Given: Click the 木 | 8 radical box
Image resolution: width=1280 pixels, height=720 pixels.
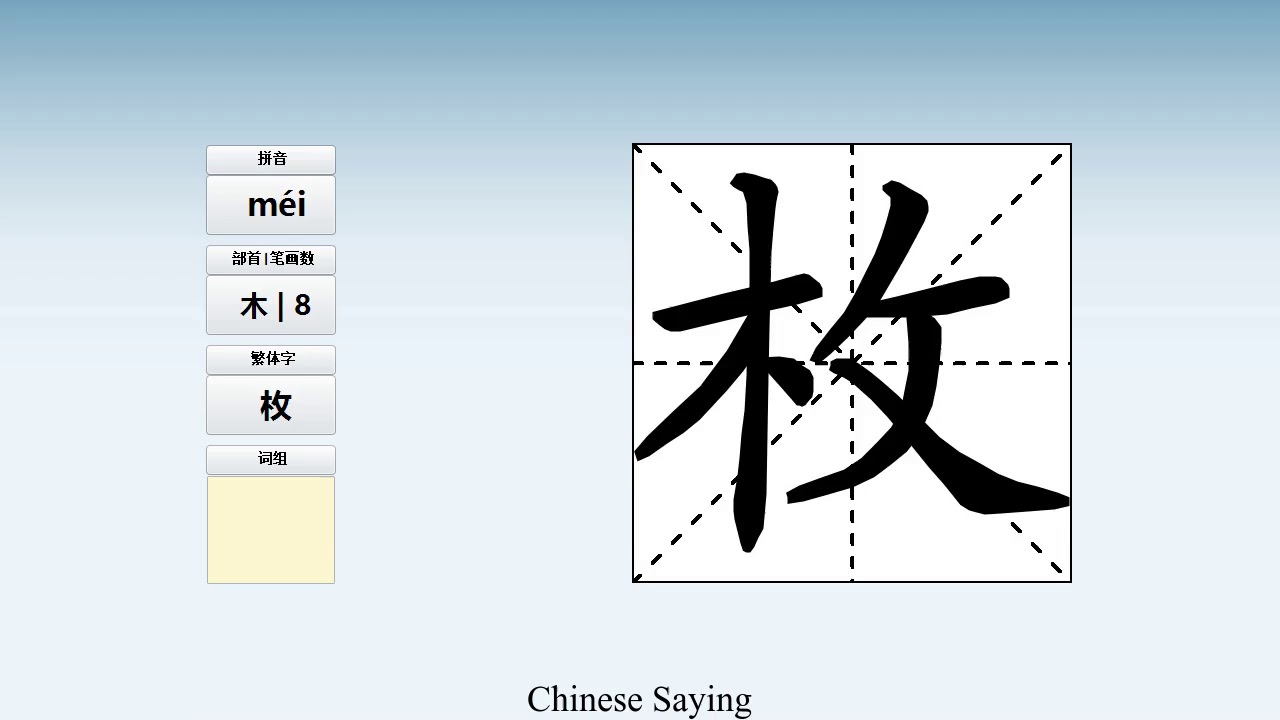Looking at the screenshot, I should click(271, 305).
